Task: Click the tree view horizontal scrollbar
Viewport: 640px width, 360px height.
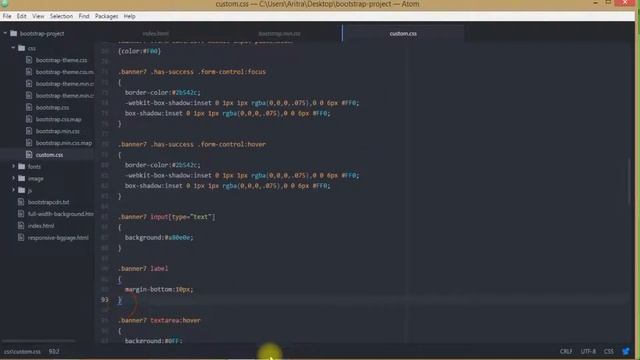Action: 39,341
